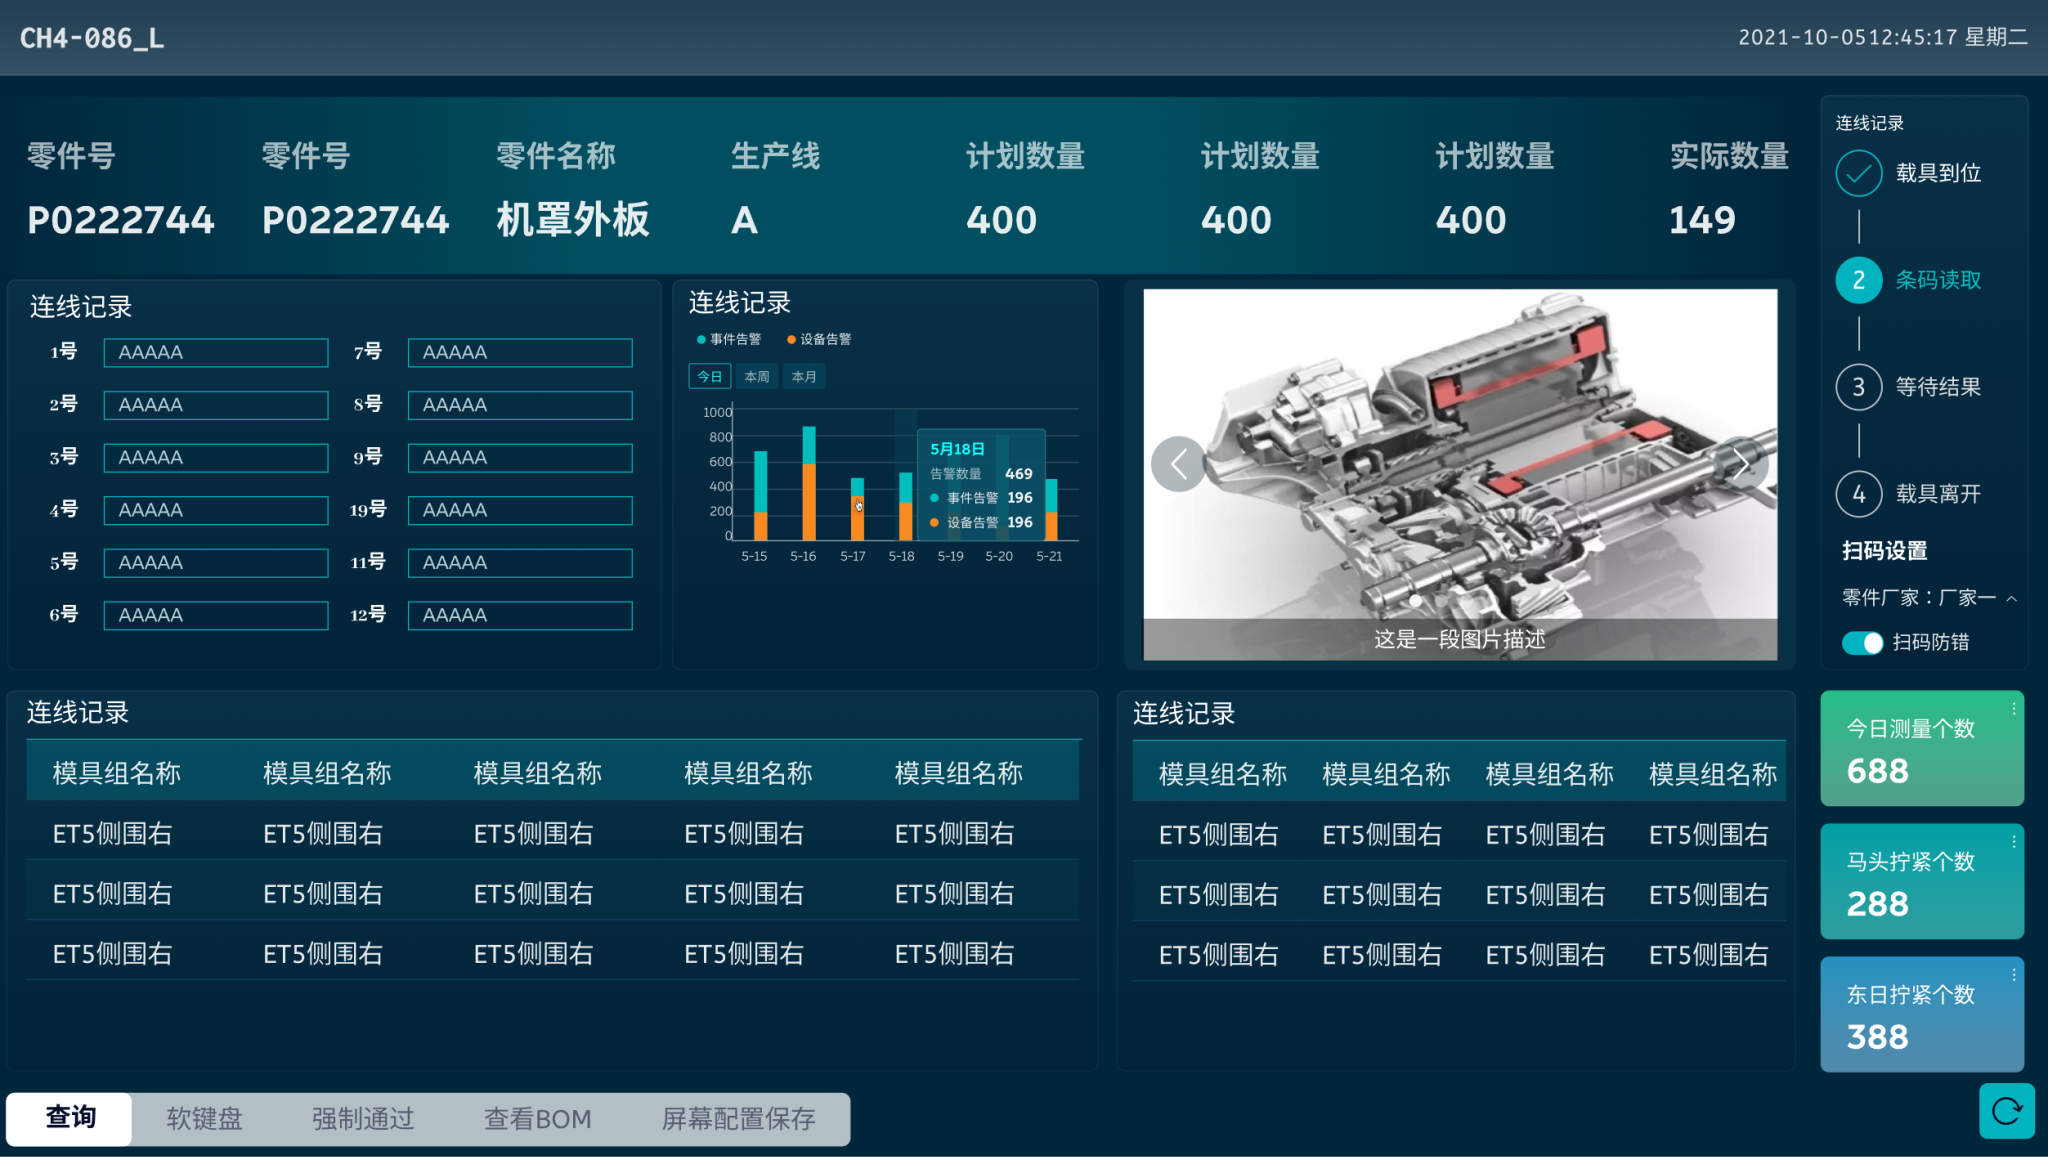
Task: Toggle the 扫码防错 switch
Action: pyautogui.click(x=1862, y=643)
